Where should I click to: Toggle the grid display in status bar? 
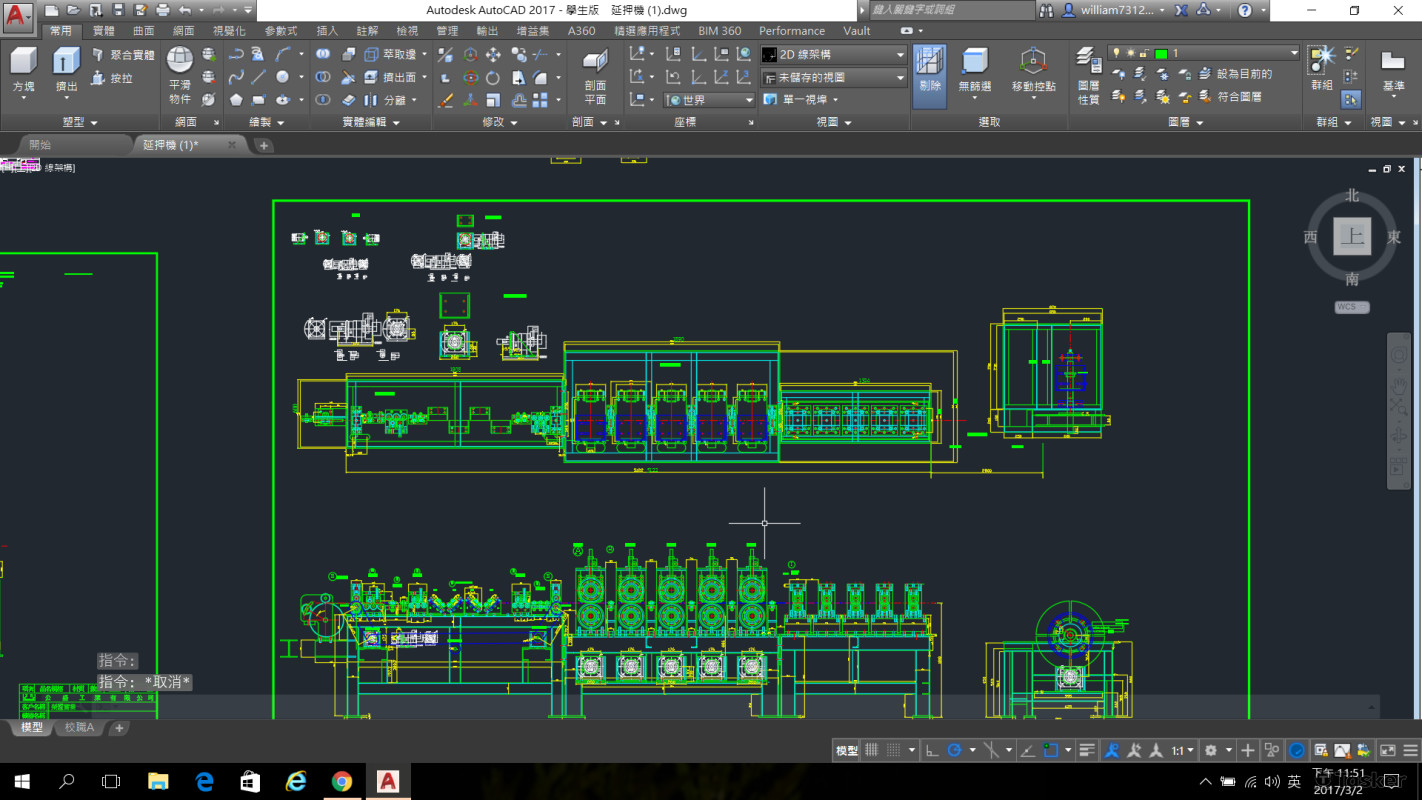(871, 750)
